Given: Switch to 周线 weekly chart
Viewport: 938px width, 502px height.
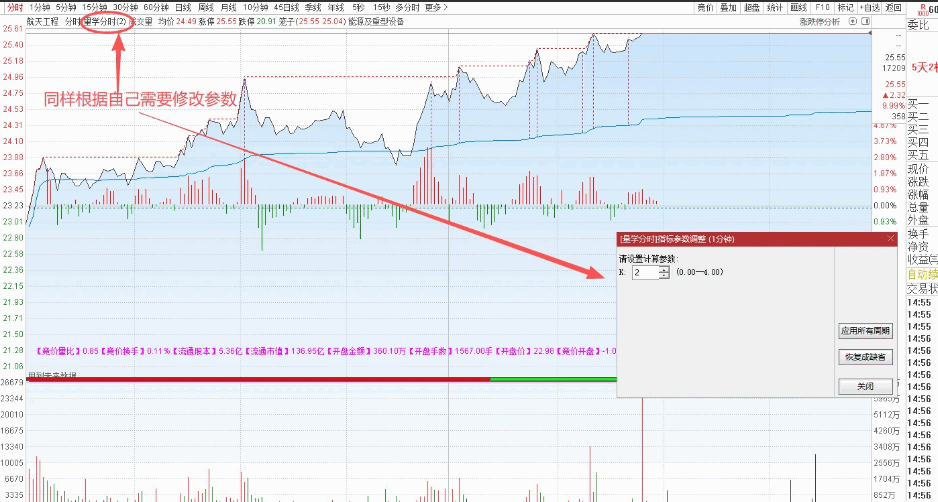Looking at the screenshot, I should tap(206, 7).
